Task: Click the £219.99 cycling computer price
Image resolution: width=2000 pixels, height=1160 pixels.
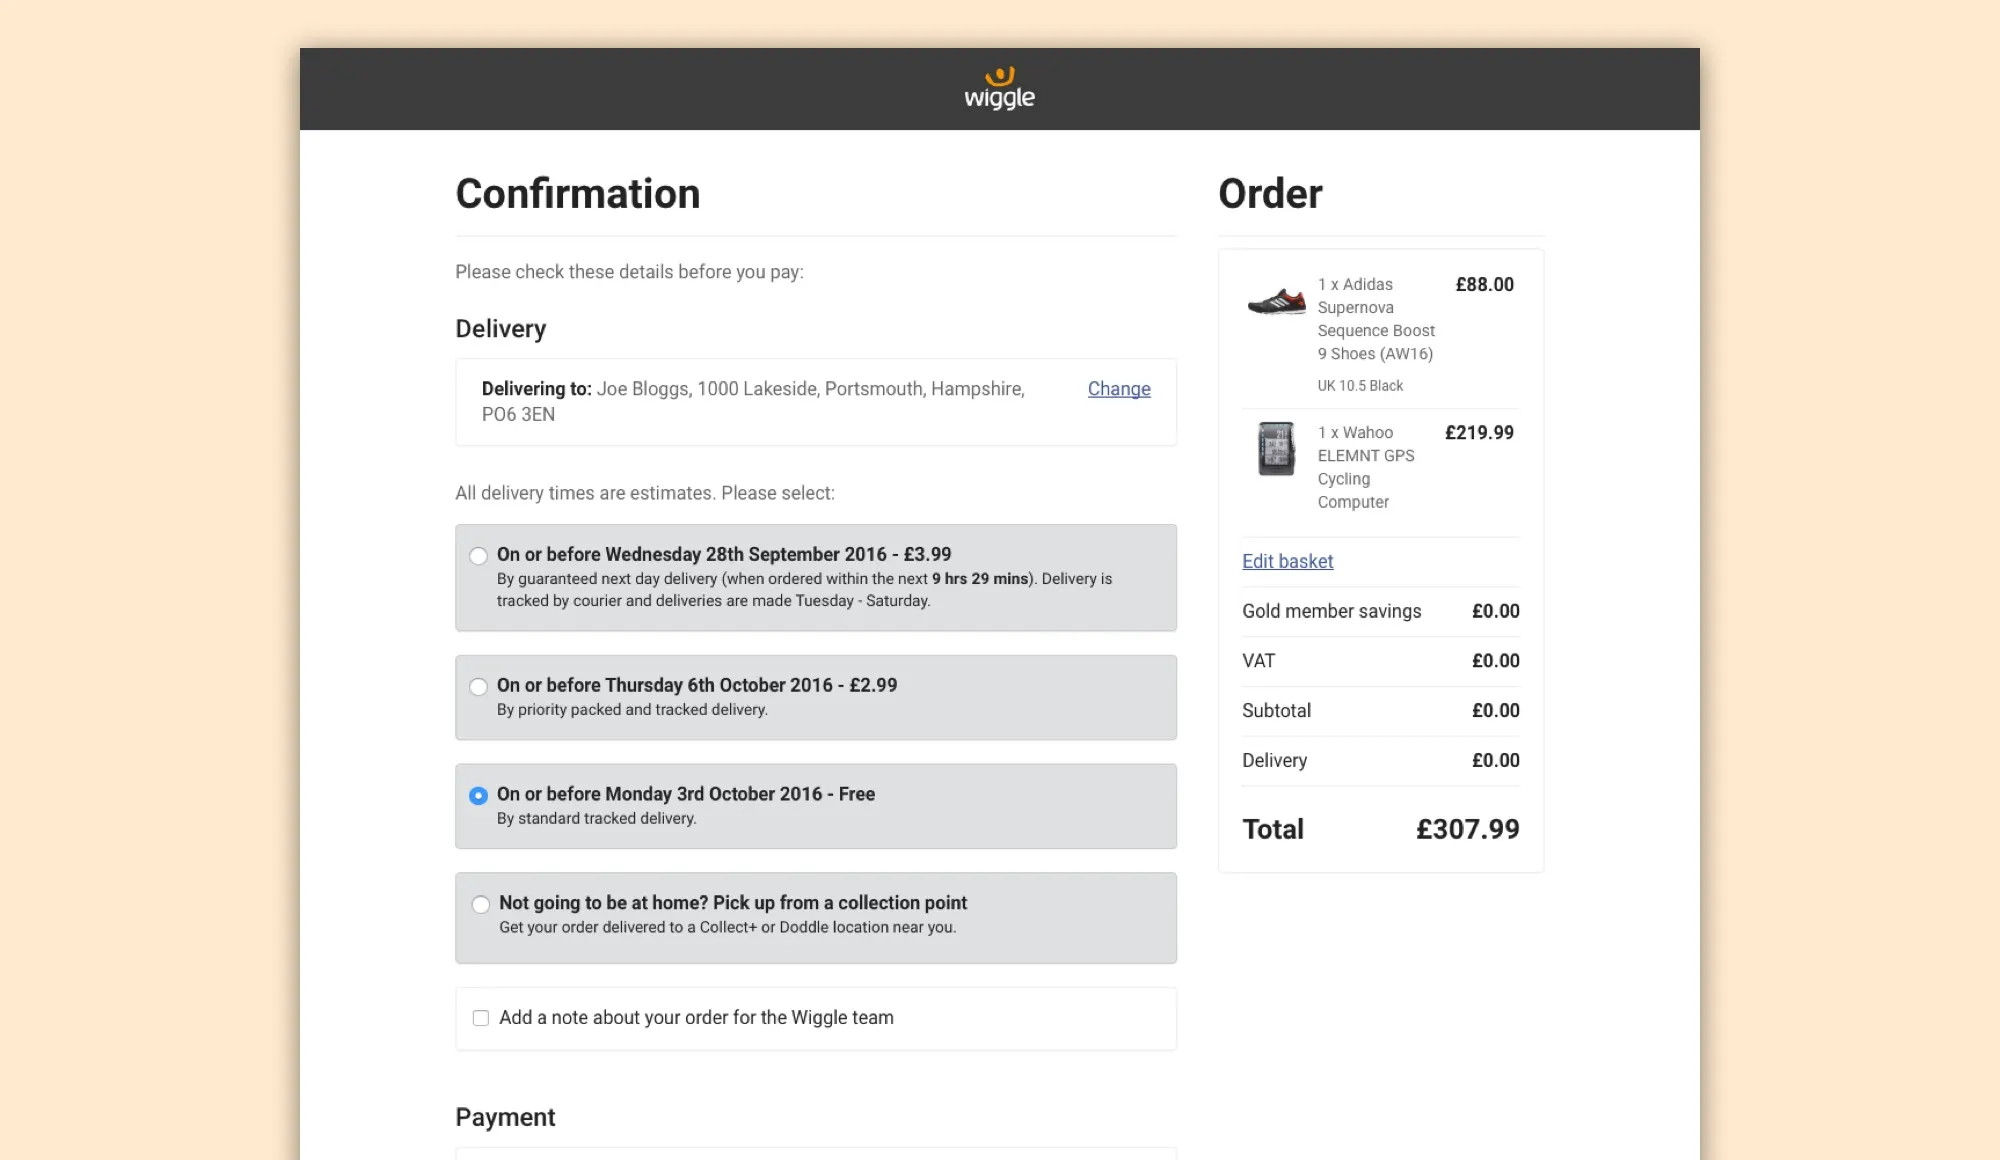Action: [x=1479, y=433]
